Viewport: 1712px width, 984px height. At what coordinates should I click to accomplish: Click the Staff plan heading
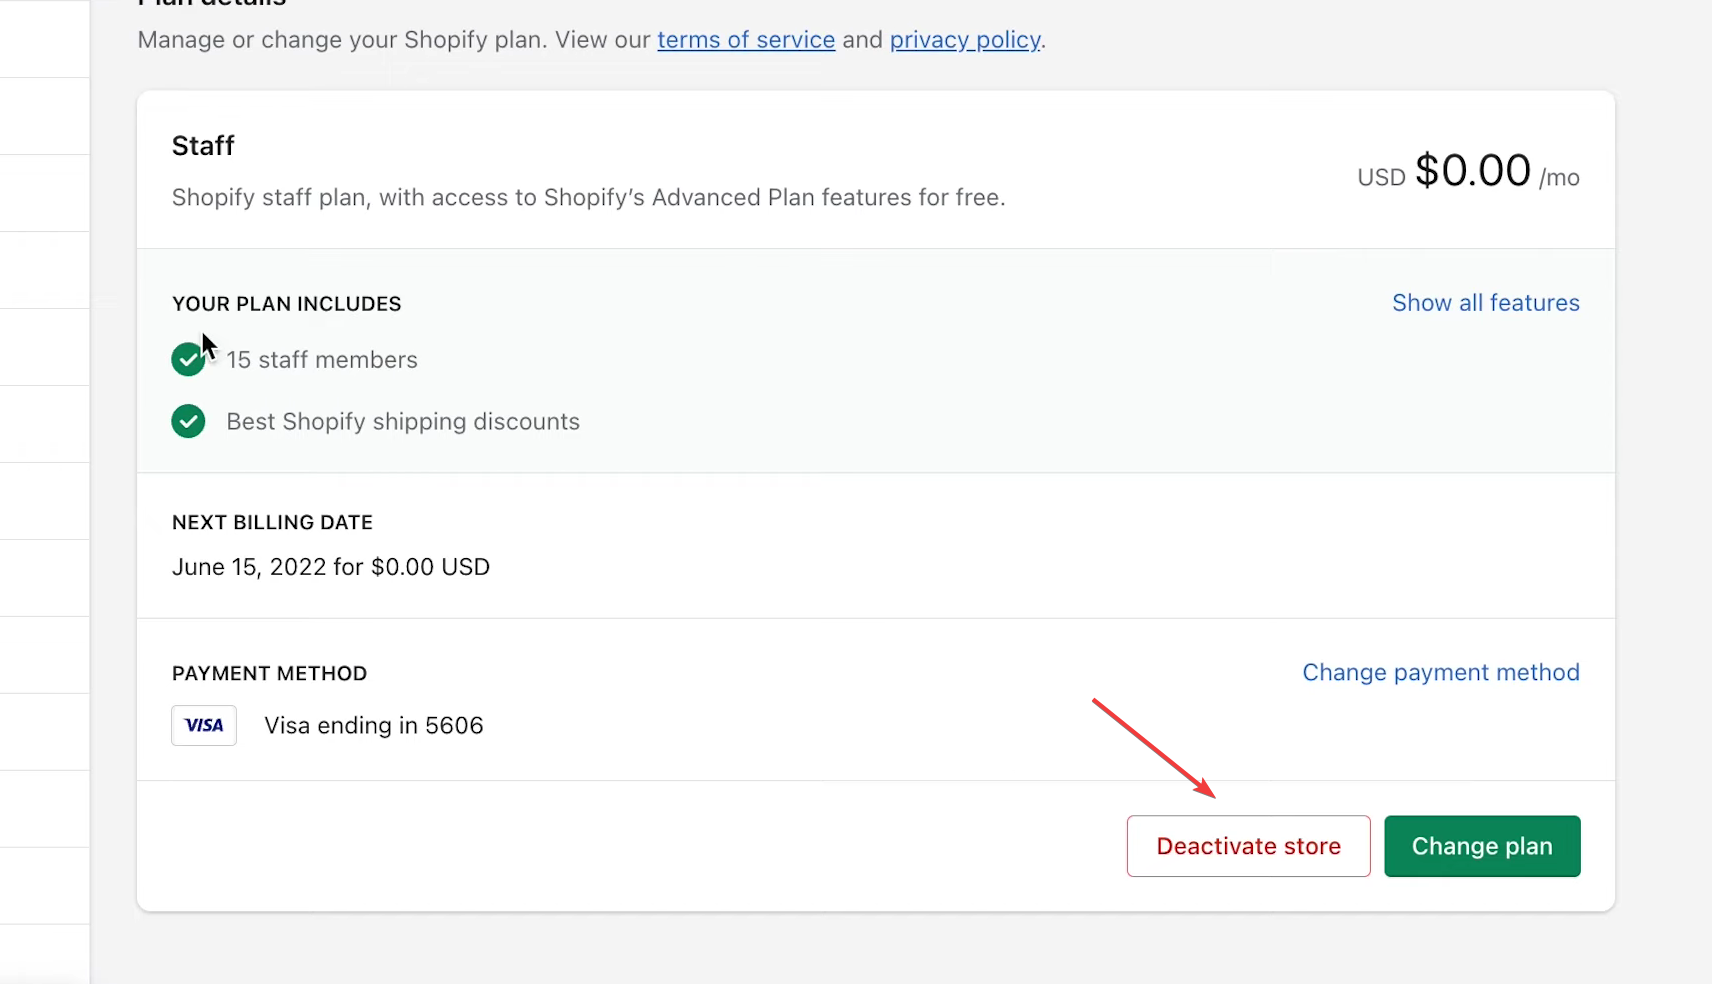pyautogui.click(x=203, y=146)
